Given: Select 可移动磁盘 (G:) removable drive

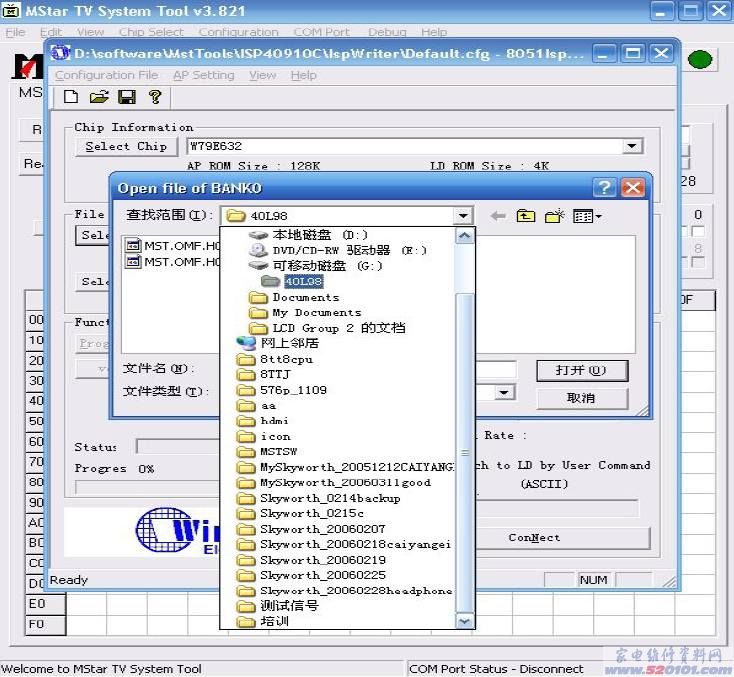Looking at the screenshot, I should (x=326, y=266).
